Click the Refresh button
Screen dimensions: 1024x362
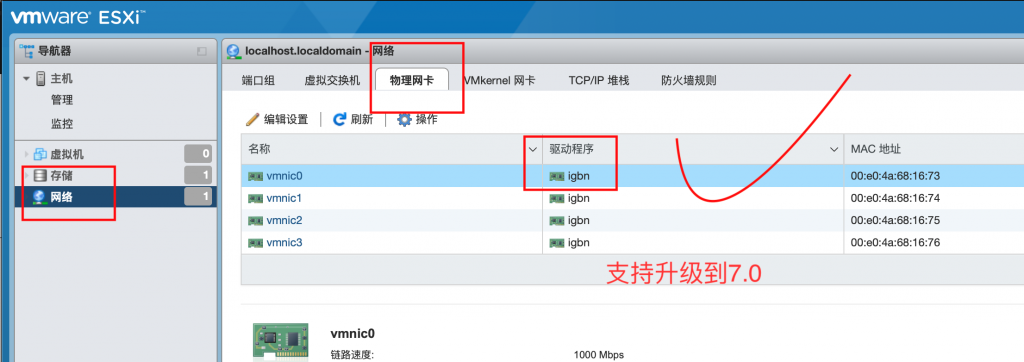(x=353, y=120)
